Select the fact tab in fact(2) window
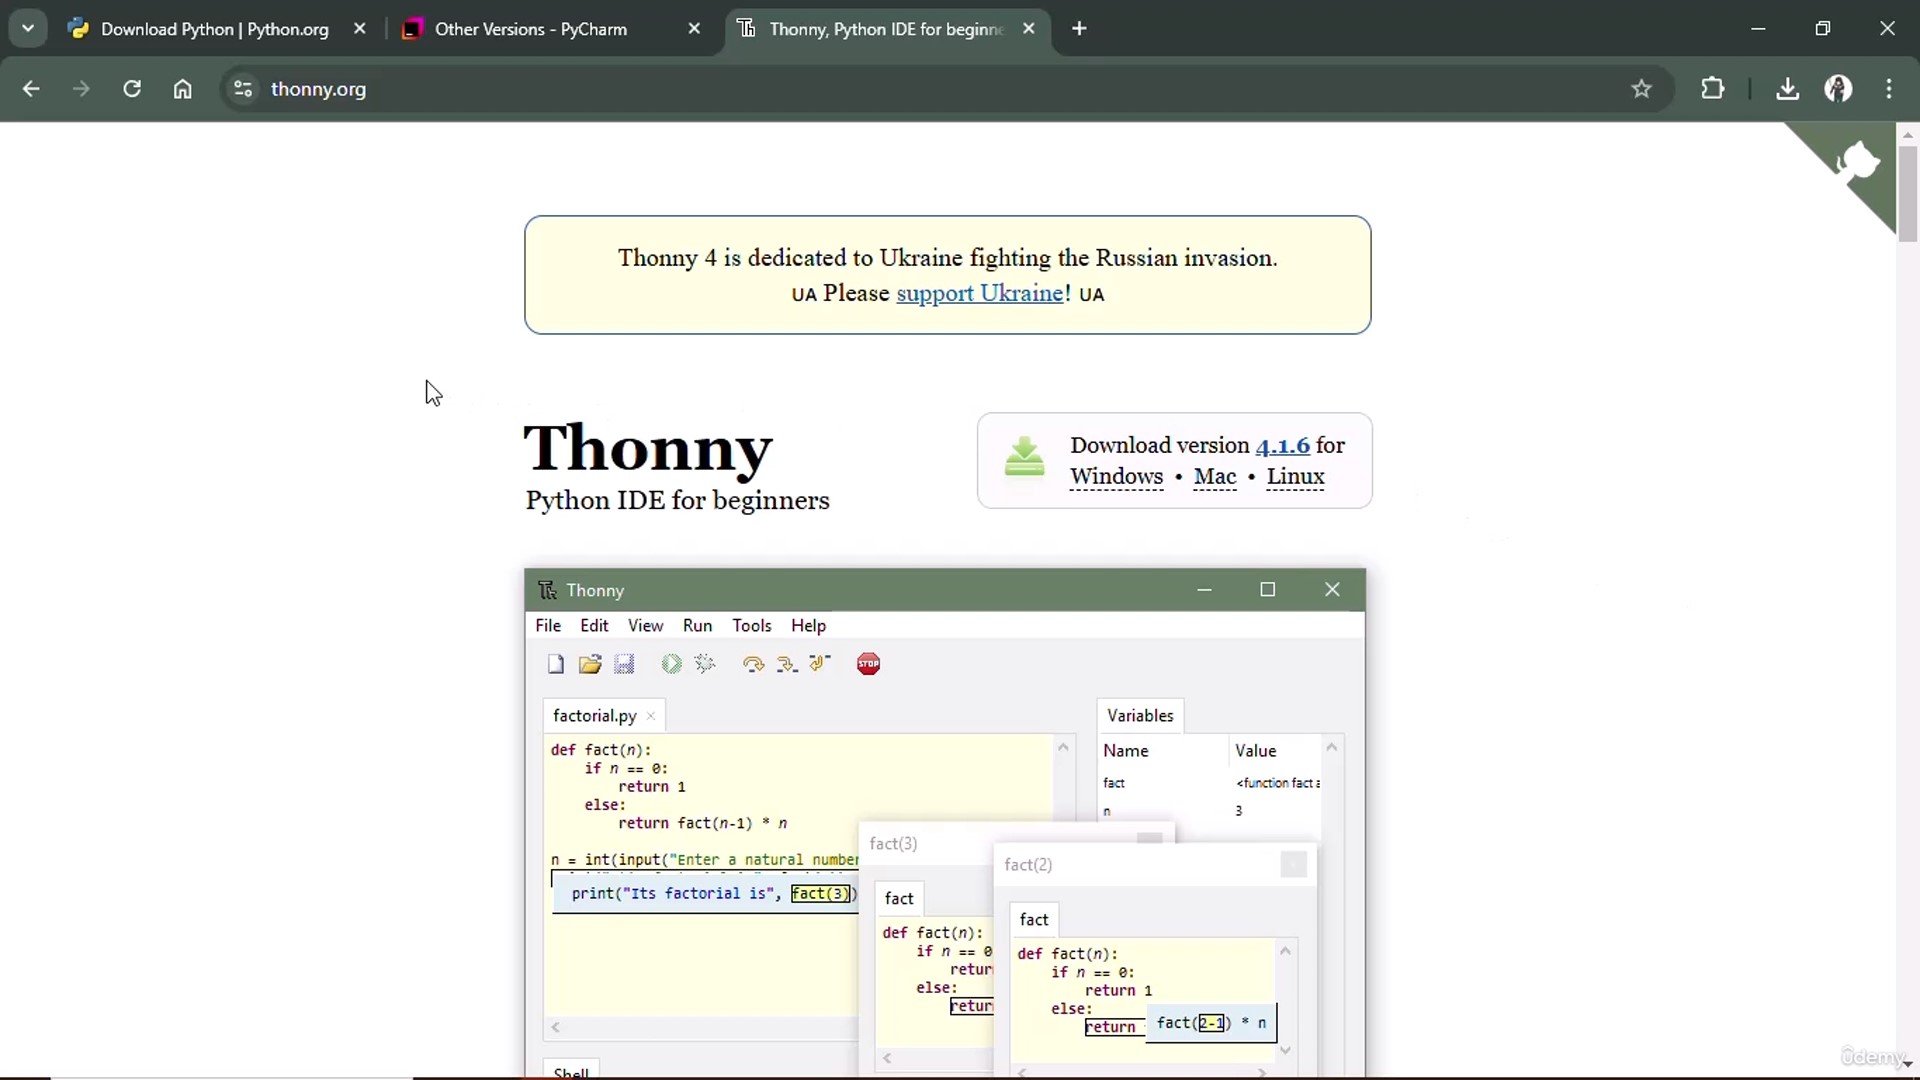 1034,919
